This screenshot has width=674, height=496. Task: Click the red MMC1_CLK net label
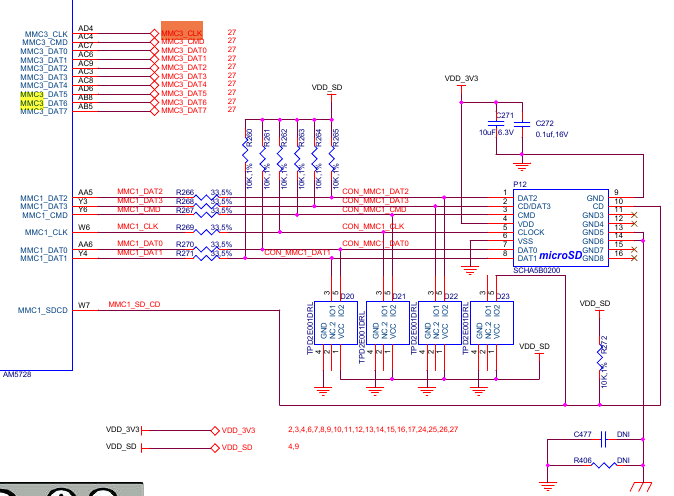138,226
